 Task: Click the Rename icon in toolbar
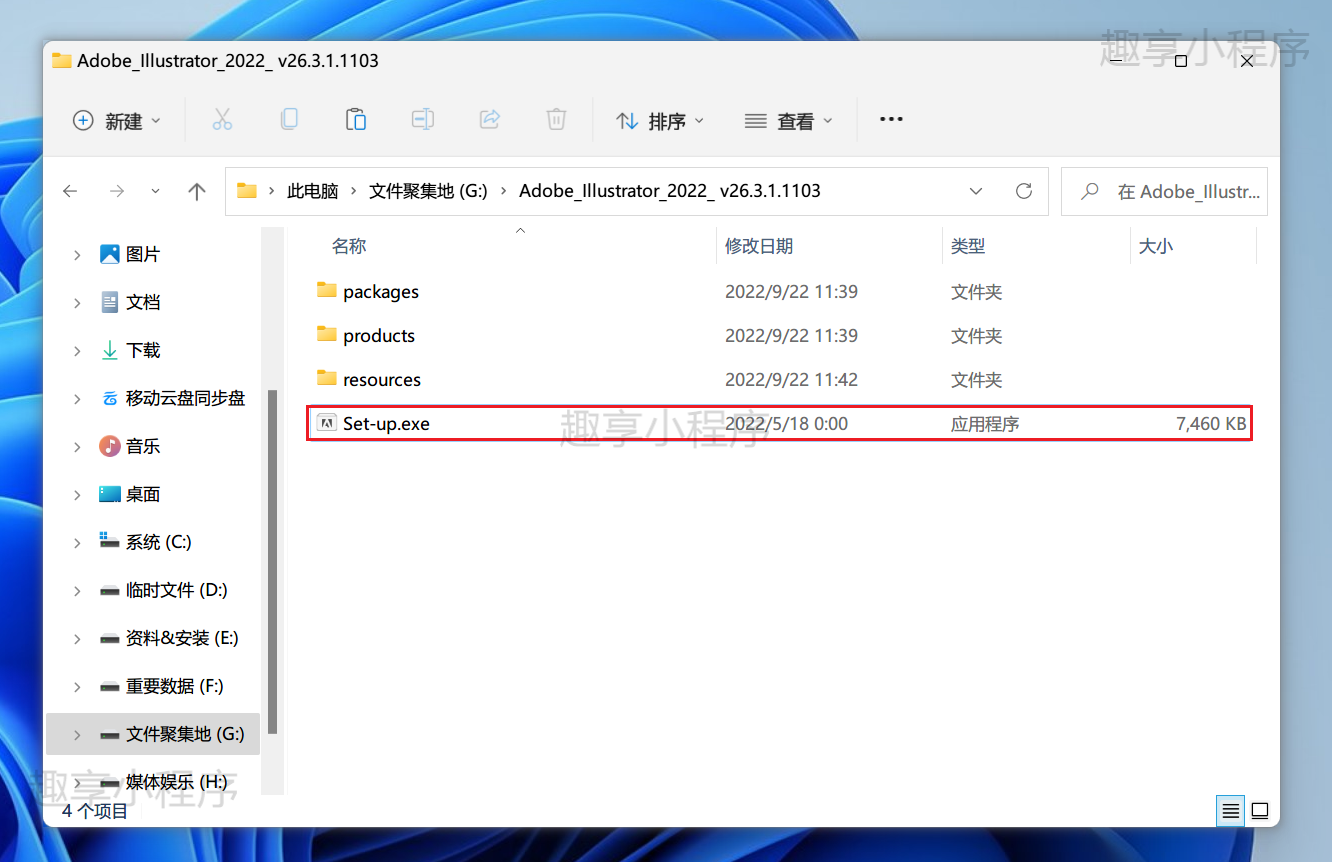pyautogui.click(x=423, y=120)
